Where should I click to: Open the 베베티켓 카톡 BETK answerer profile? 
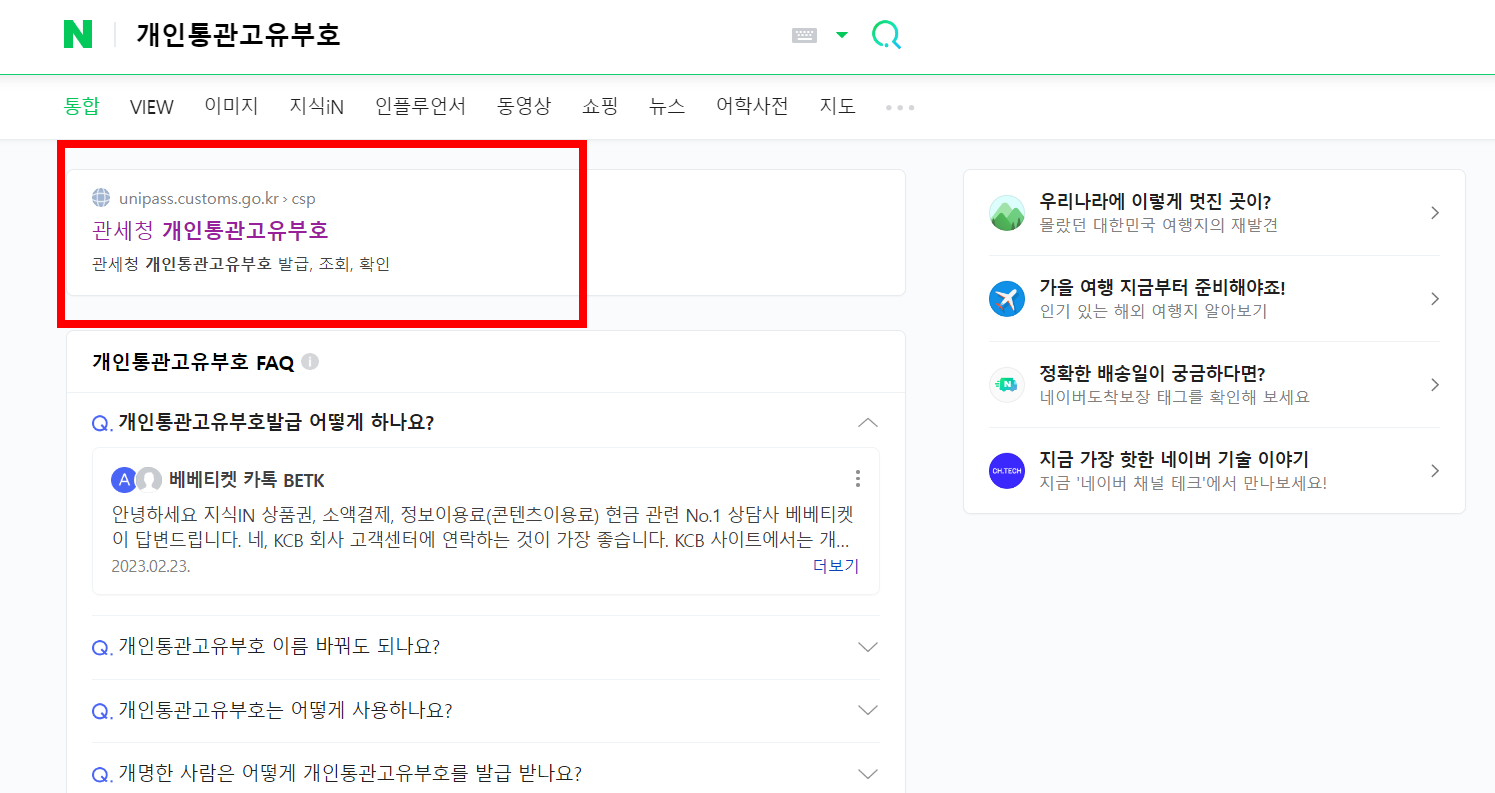pos(247,480)
